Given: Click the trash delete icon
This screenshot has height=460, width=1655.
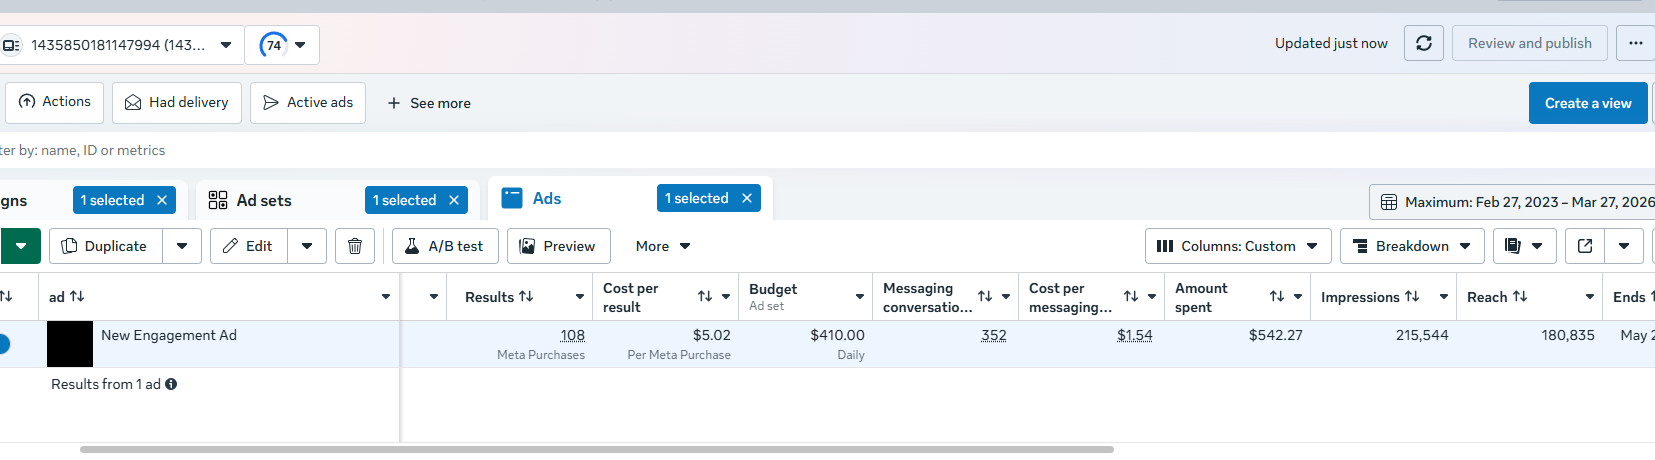Looking at the screenshot, I should pyautogui.click(x=355, y=246).
